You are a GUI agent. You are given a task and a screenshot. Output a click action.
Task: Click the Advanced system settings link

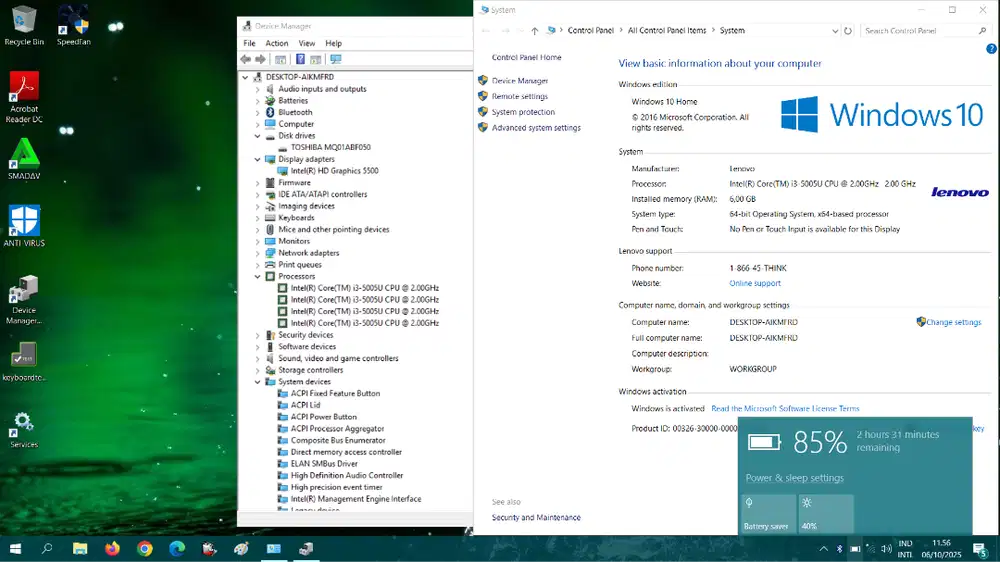[536, 128]
